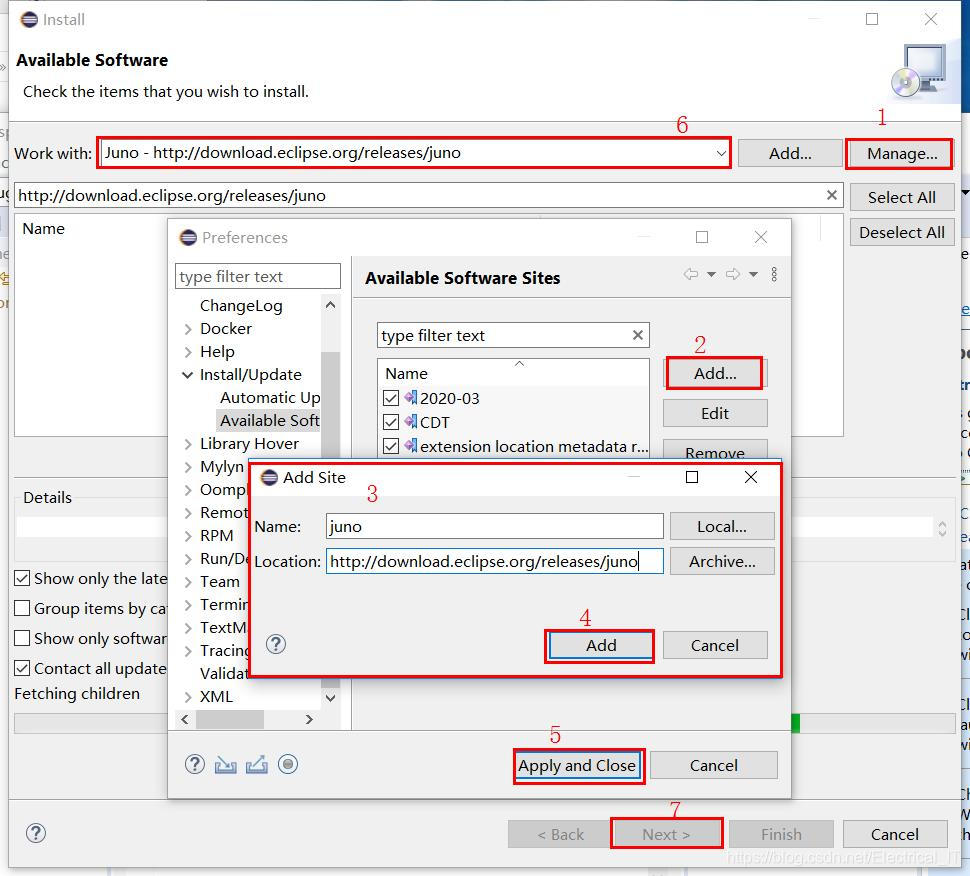Open the Work with dropdown arrow
The width and height of the screenshot is (970, 876).
click(x=721, y=153)
